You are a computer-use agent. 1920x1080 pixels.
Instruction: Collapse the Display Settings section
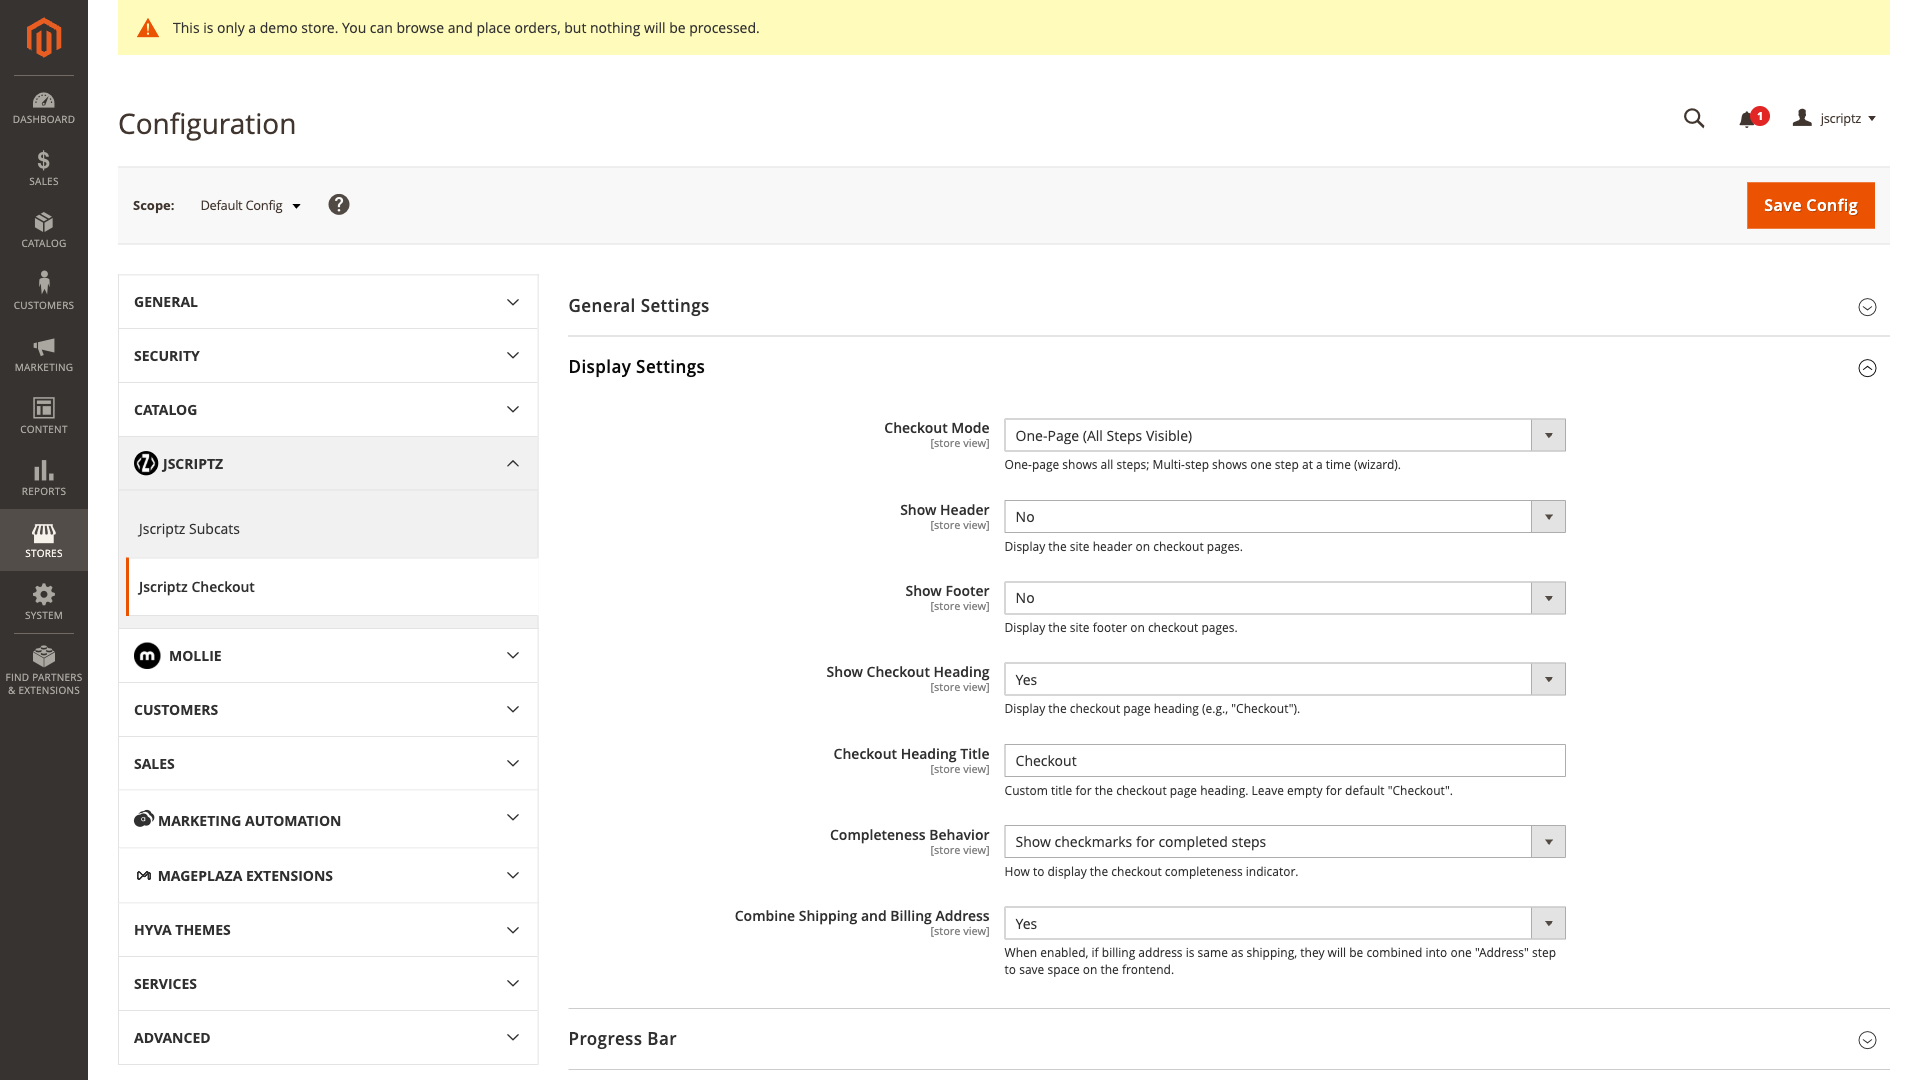coord(1867,368)
